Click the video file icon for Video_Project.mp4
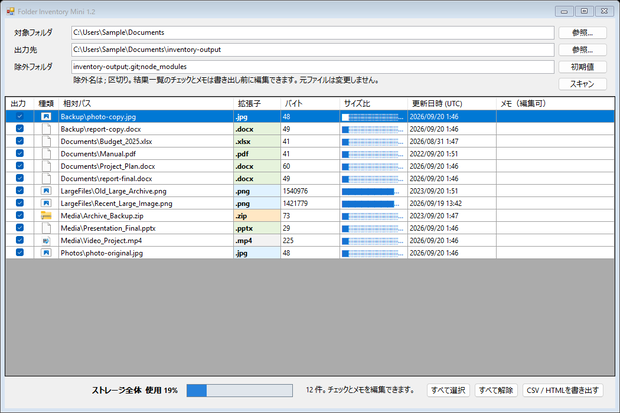 point(46,241)
